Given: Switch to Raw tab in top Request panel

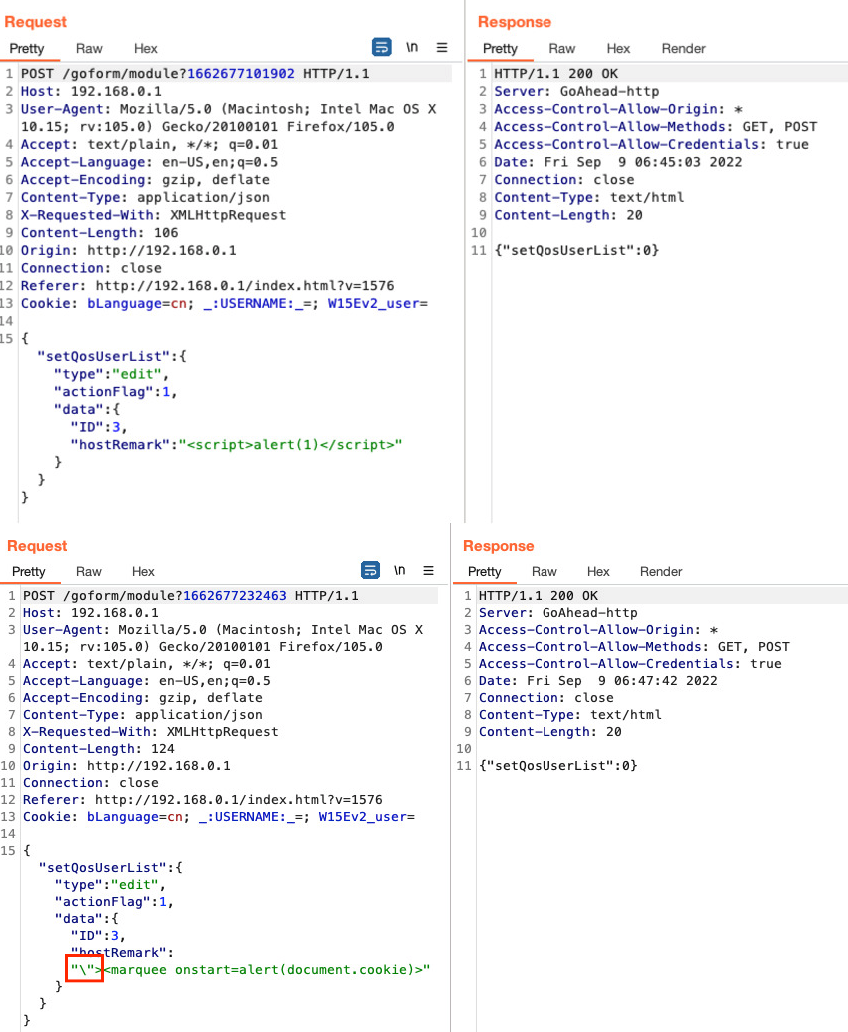Looking at the screenshot, I should 89,49.
